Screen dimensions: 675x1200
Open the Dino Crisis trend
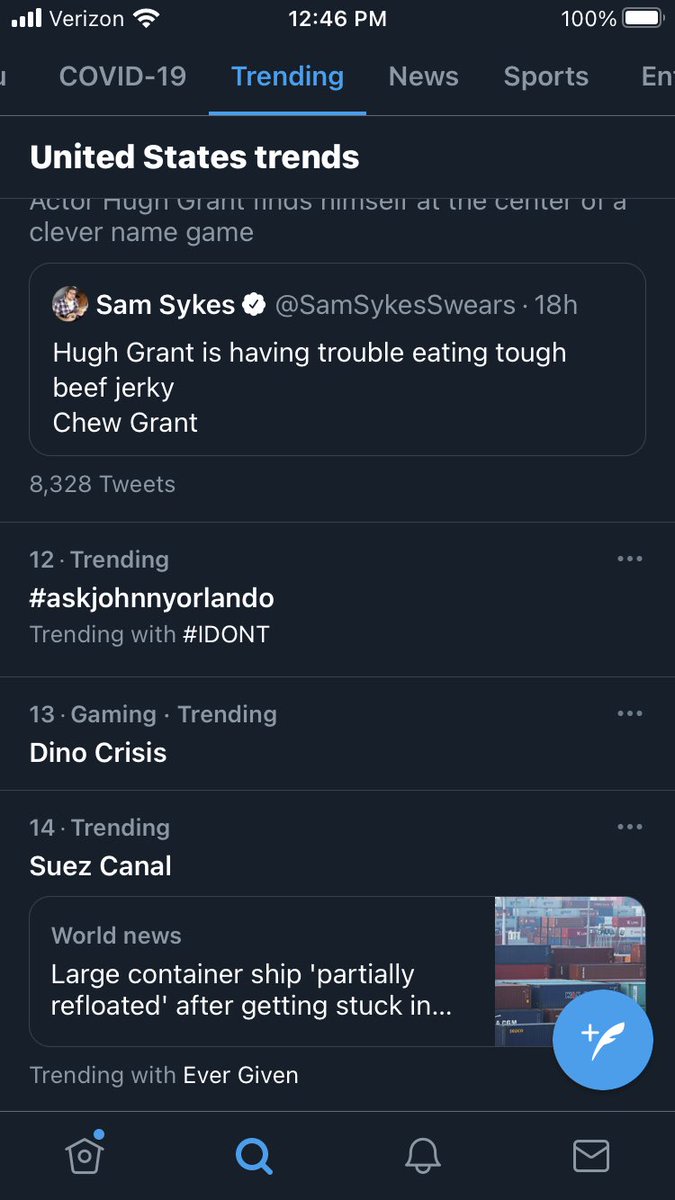pyautogui.click(x=98, y=752)
